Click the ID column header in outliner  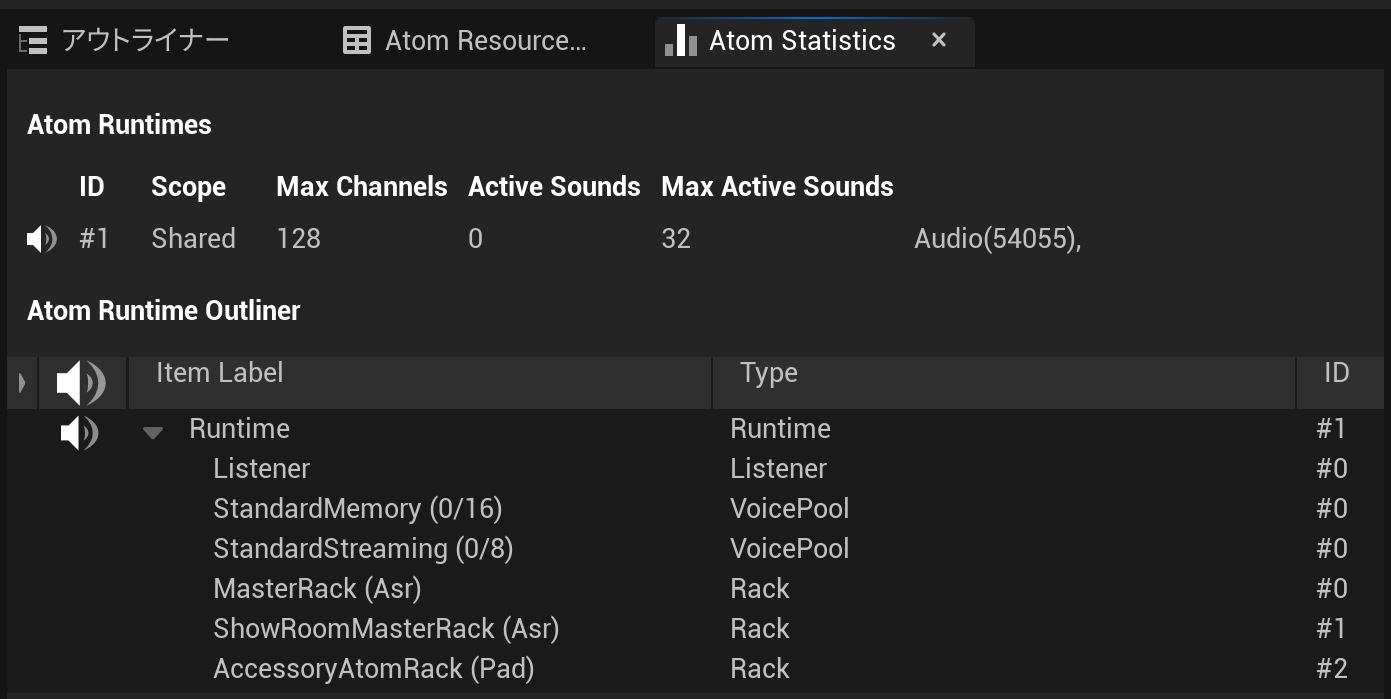[1336, 374]
